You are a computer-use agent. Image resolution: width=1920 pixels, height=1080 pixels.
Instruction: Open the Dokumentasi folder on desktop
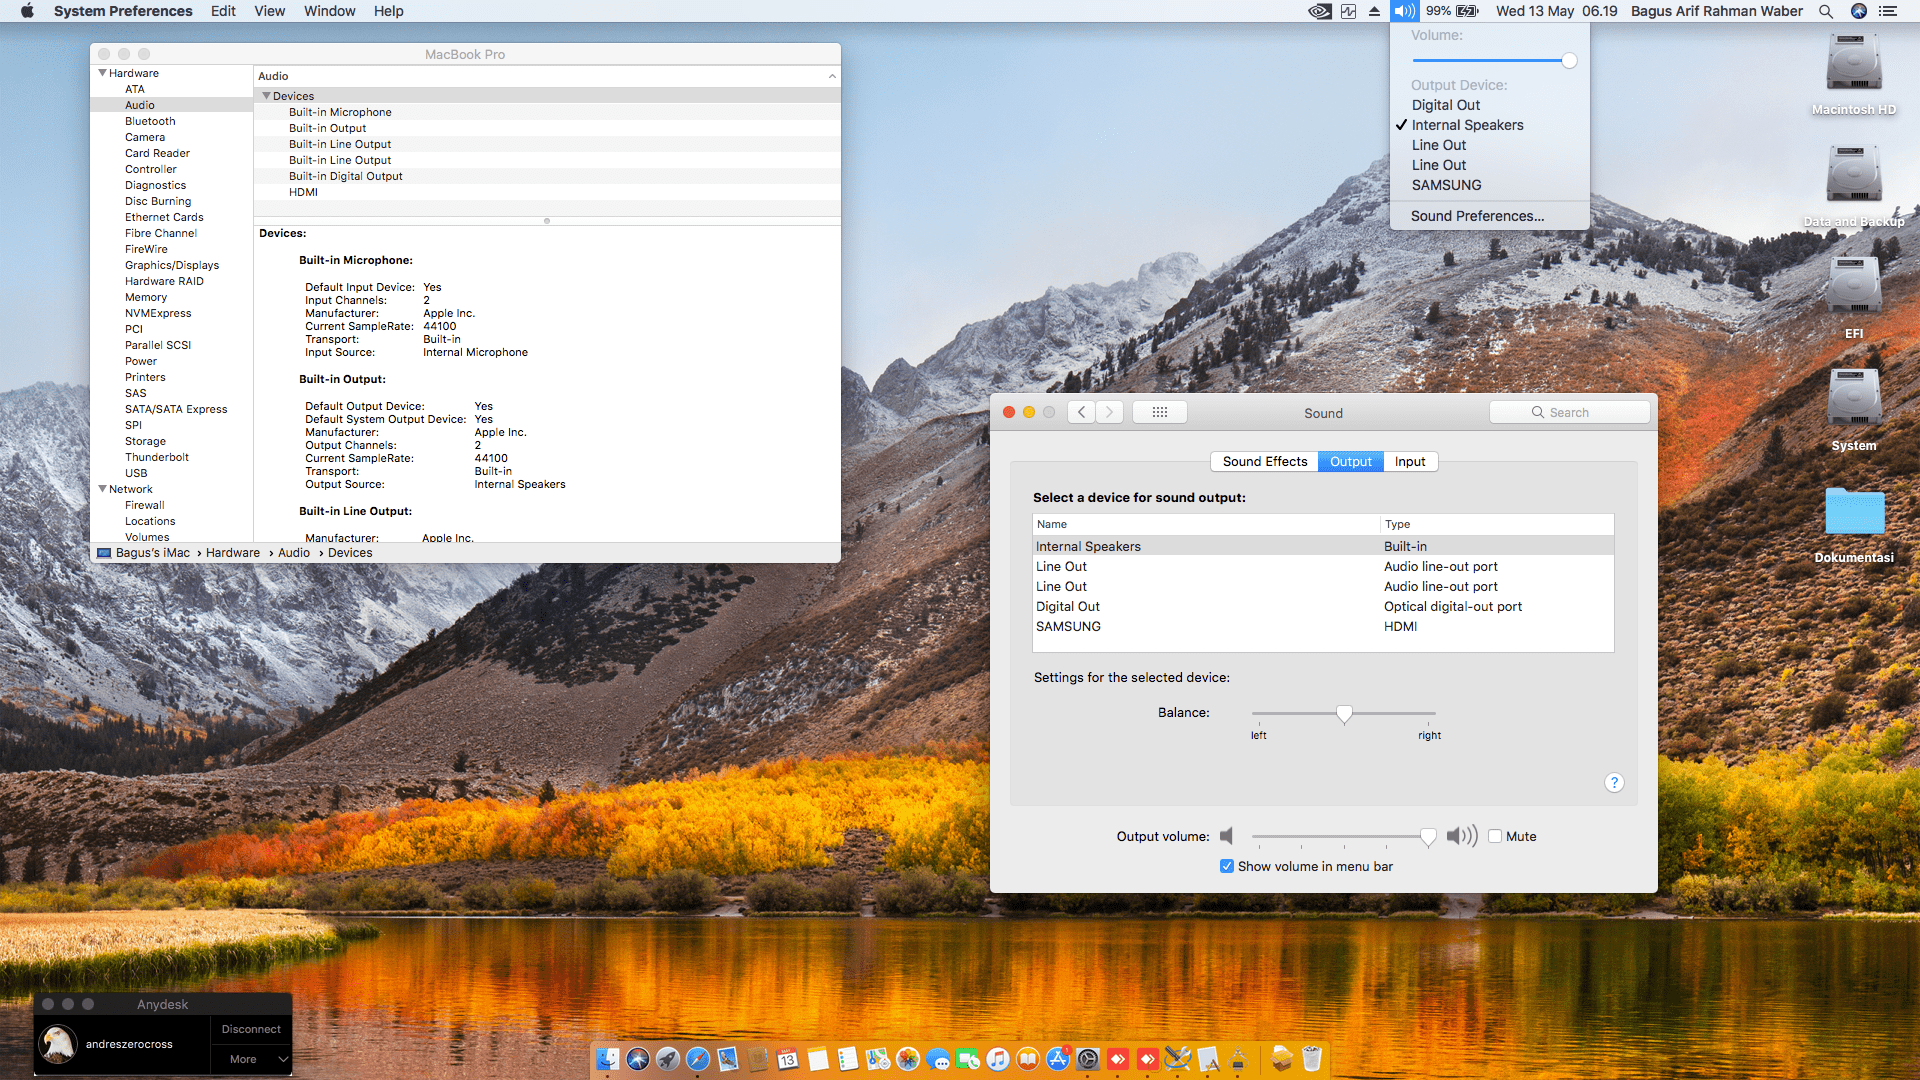pyautogui.click(x=1854, y=512)
